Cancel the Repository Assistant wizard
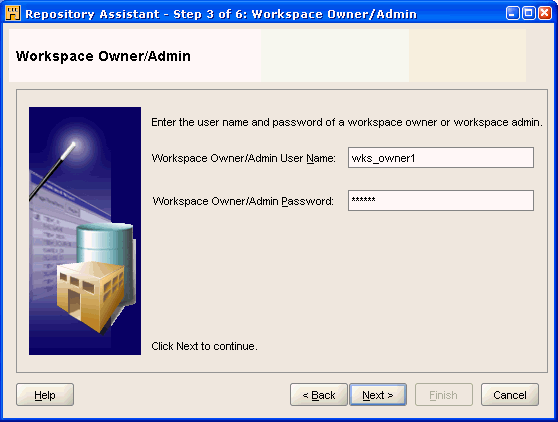558x422 pixels. click(510, 395)
